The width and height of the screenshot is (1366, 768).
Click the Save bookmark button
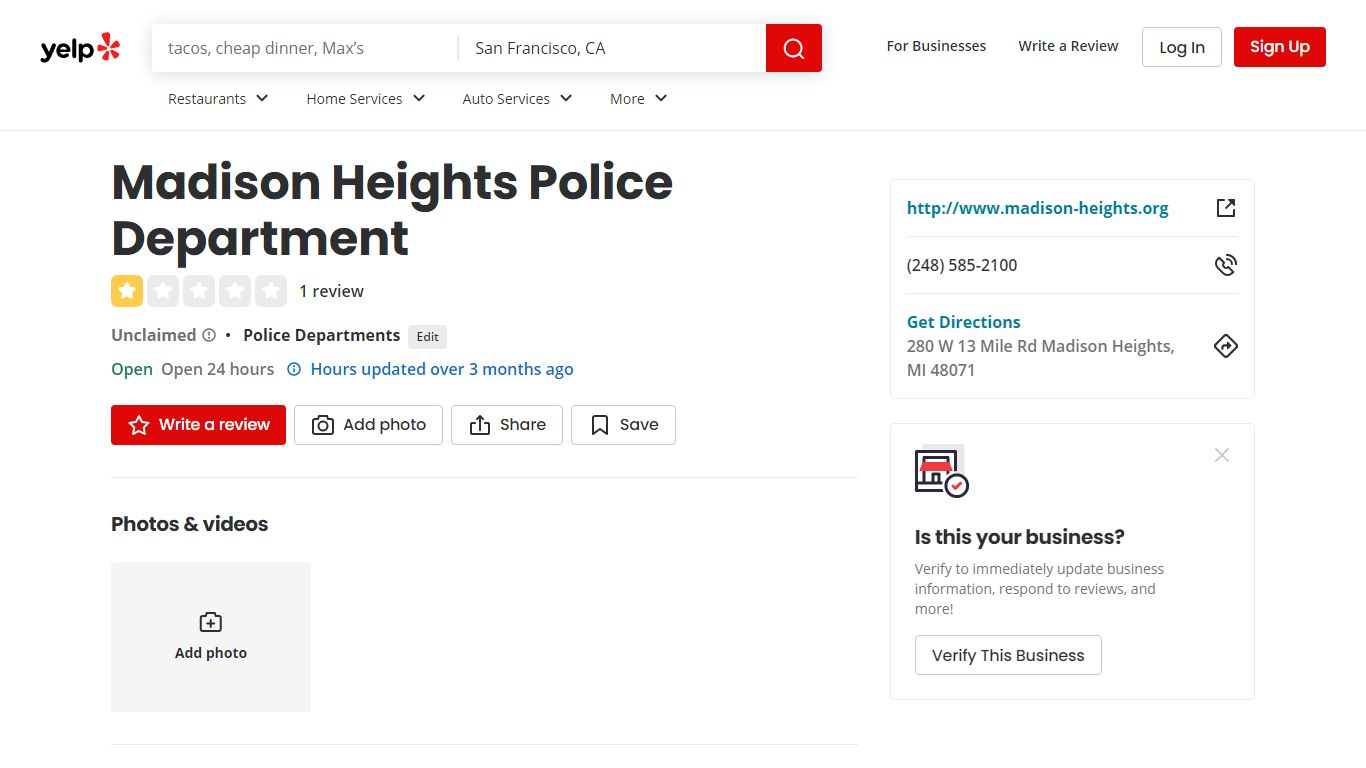point(623,425)
